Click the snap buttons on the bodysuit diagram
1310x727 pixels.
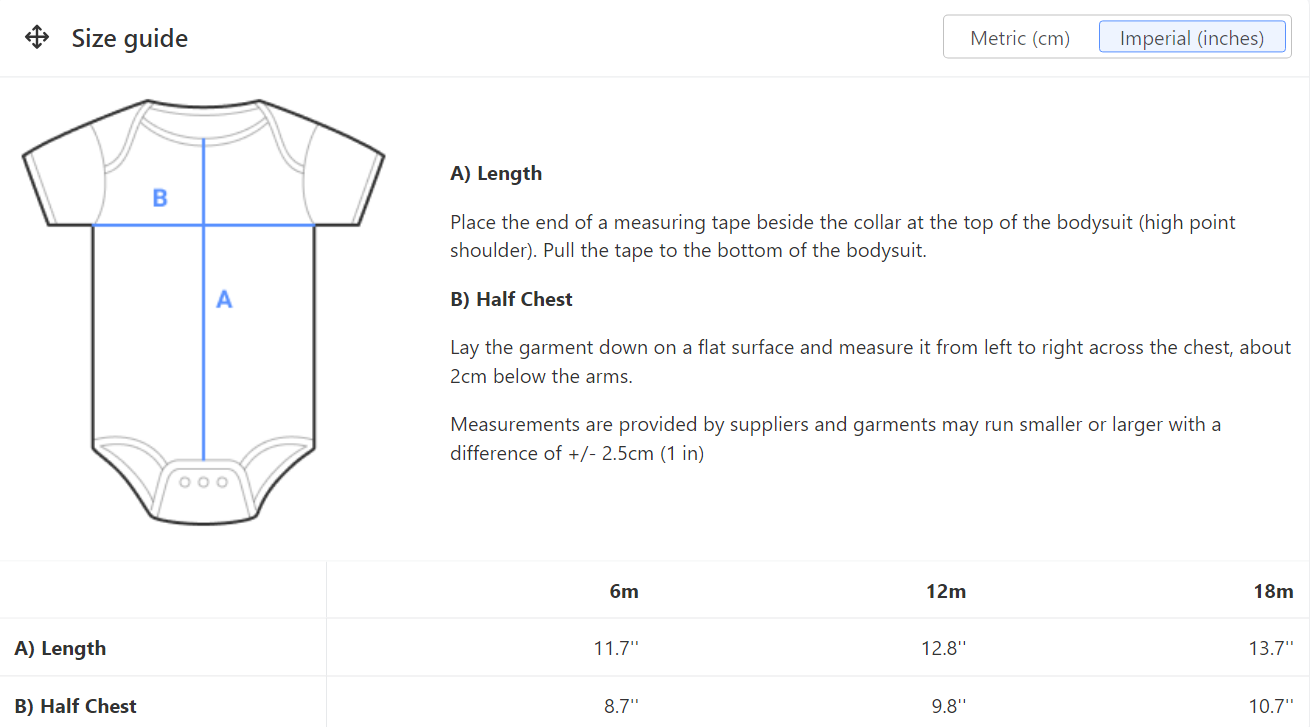203,482
